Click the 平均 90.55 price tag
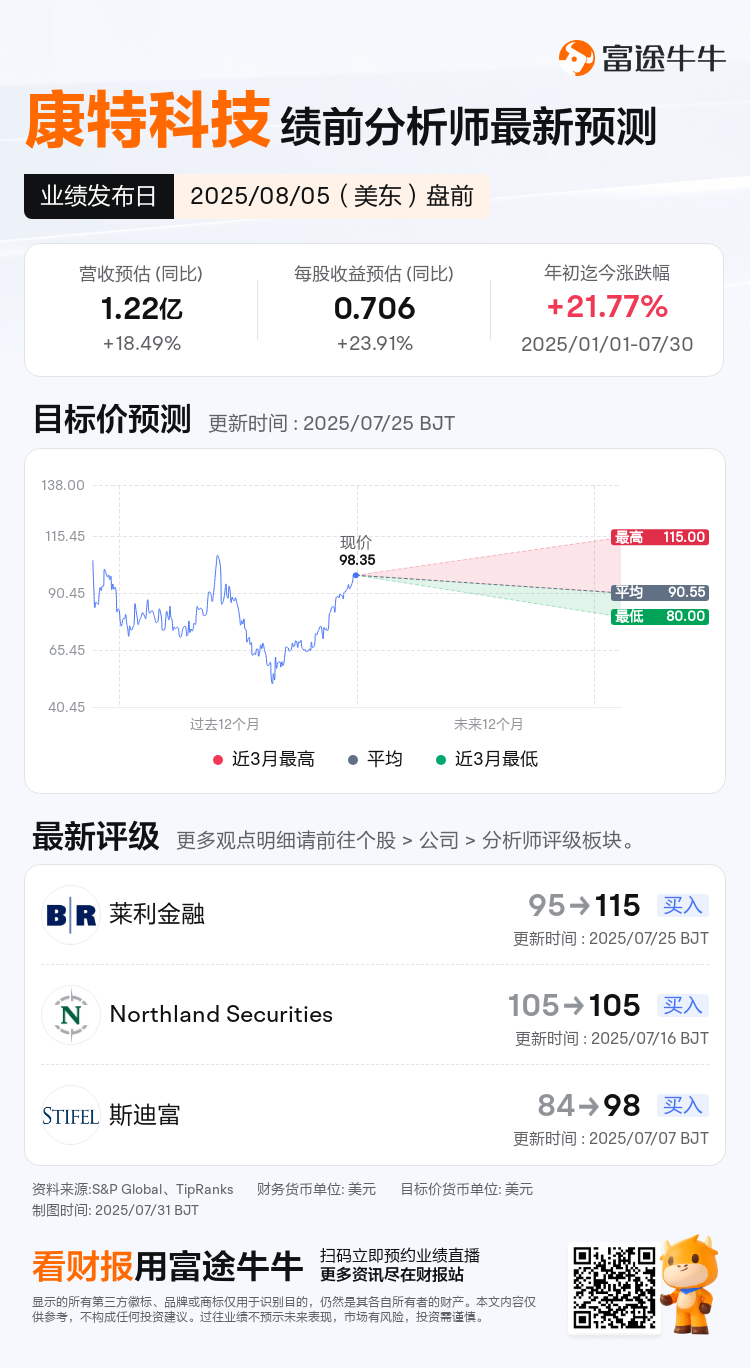This screenshot has height=1368, width=750. point(659,592)
